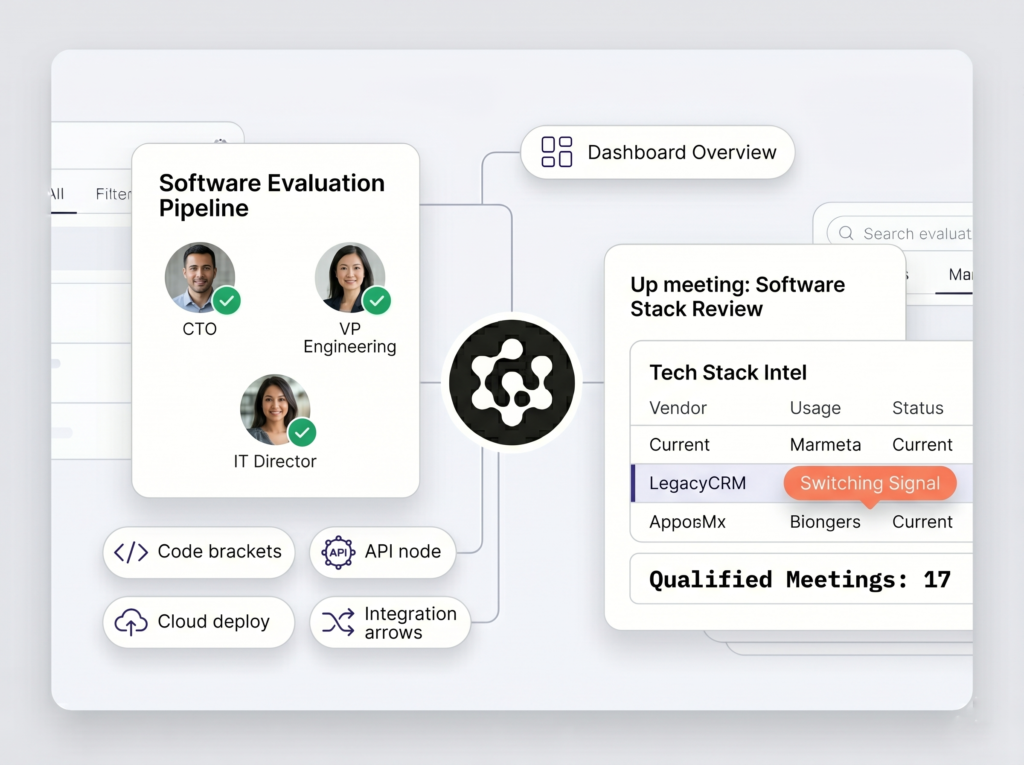Click the Vendor column header
This screenshot has width=1024, height=765.
(x=678, y=408)
